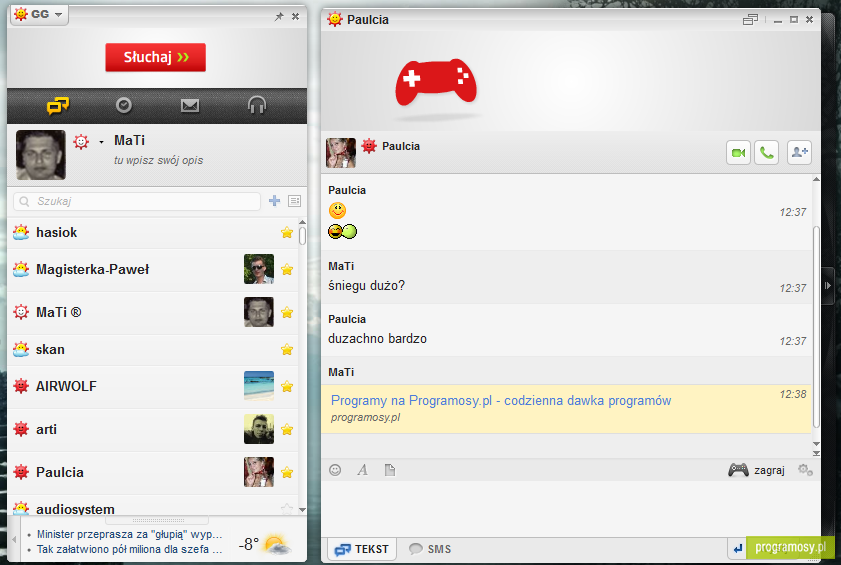Open emoticon picker in chat toolbar
Screen dimensions: 841x565
[x=335, y=470]
